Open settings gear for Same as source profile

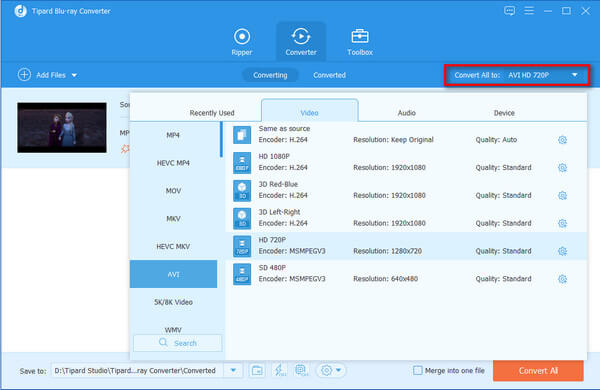[562, 140]
